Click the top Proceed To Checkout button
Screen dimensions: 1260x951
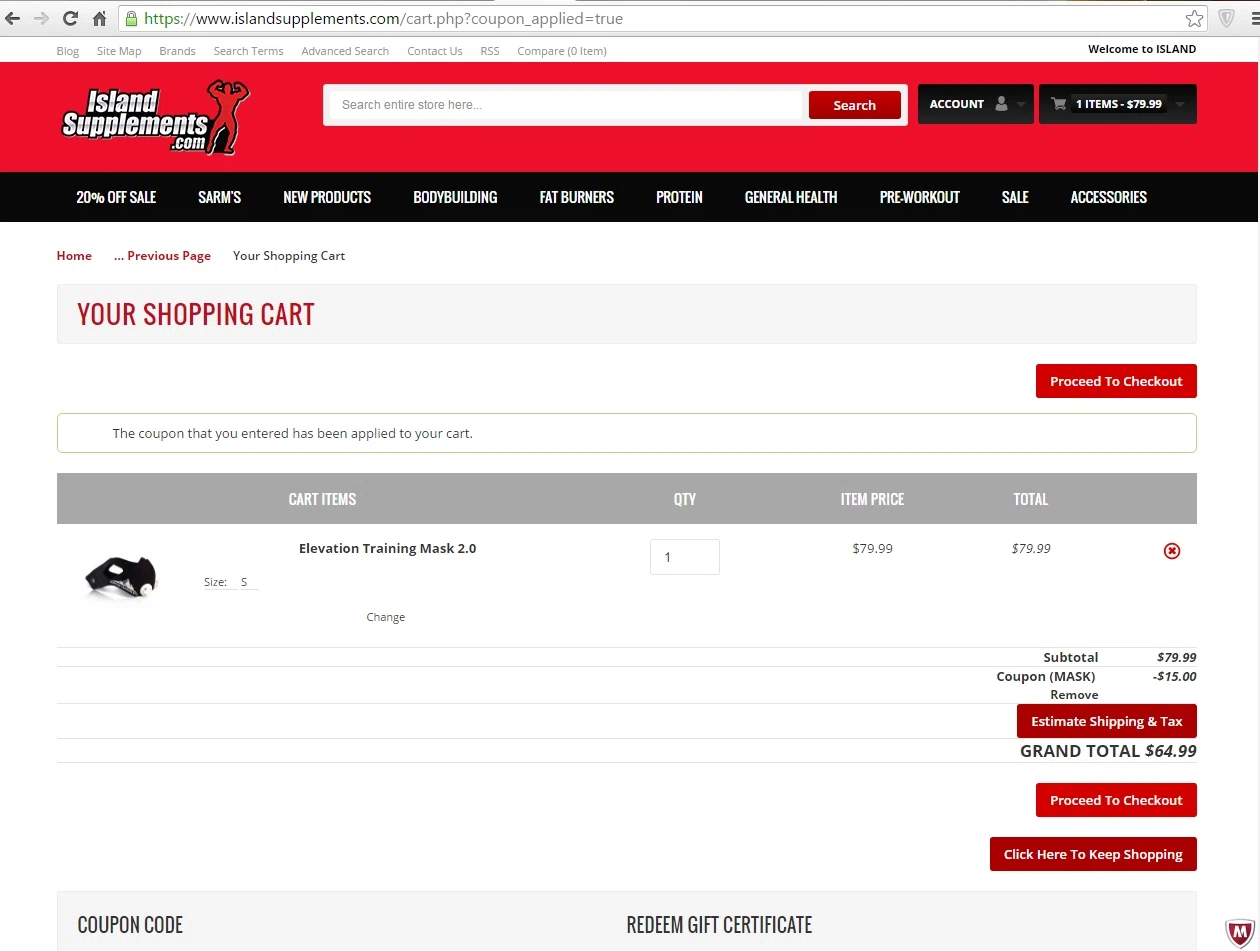pyautogui.click(x=1116, y=381)
